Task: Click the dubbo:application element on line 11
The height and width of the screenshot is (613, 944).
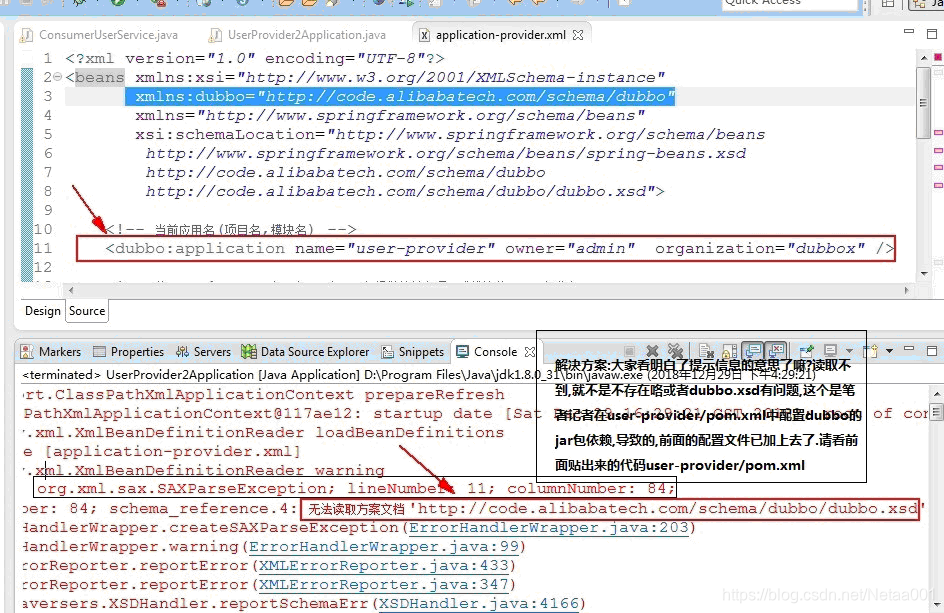Action: pyautogui.click(x=499, y=249)
